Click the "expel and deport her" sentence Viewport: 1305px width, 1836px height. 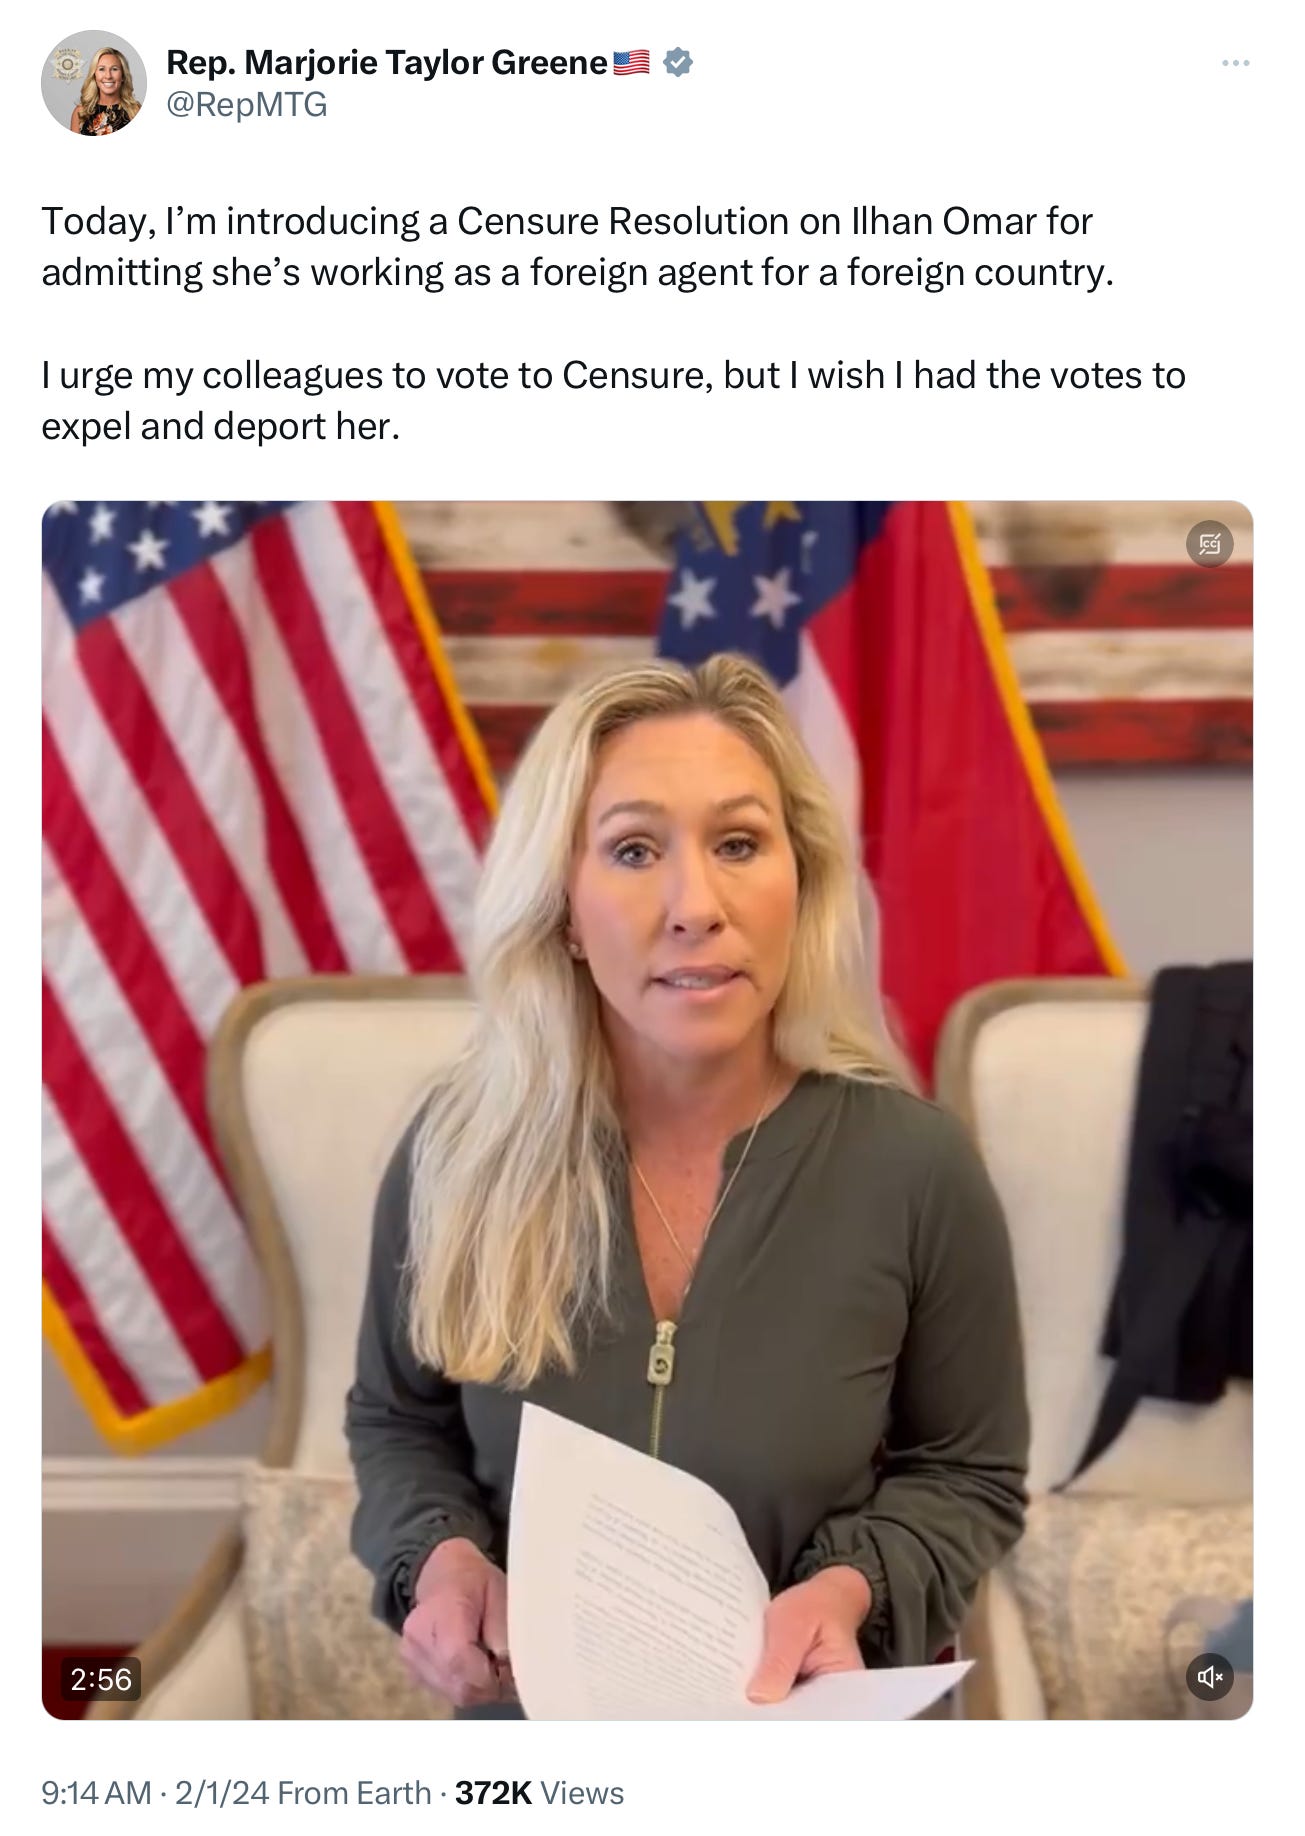click(220, 427)
